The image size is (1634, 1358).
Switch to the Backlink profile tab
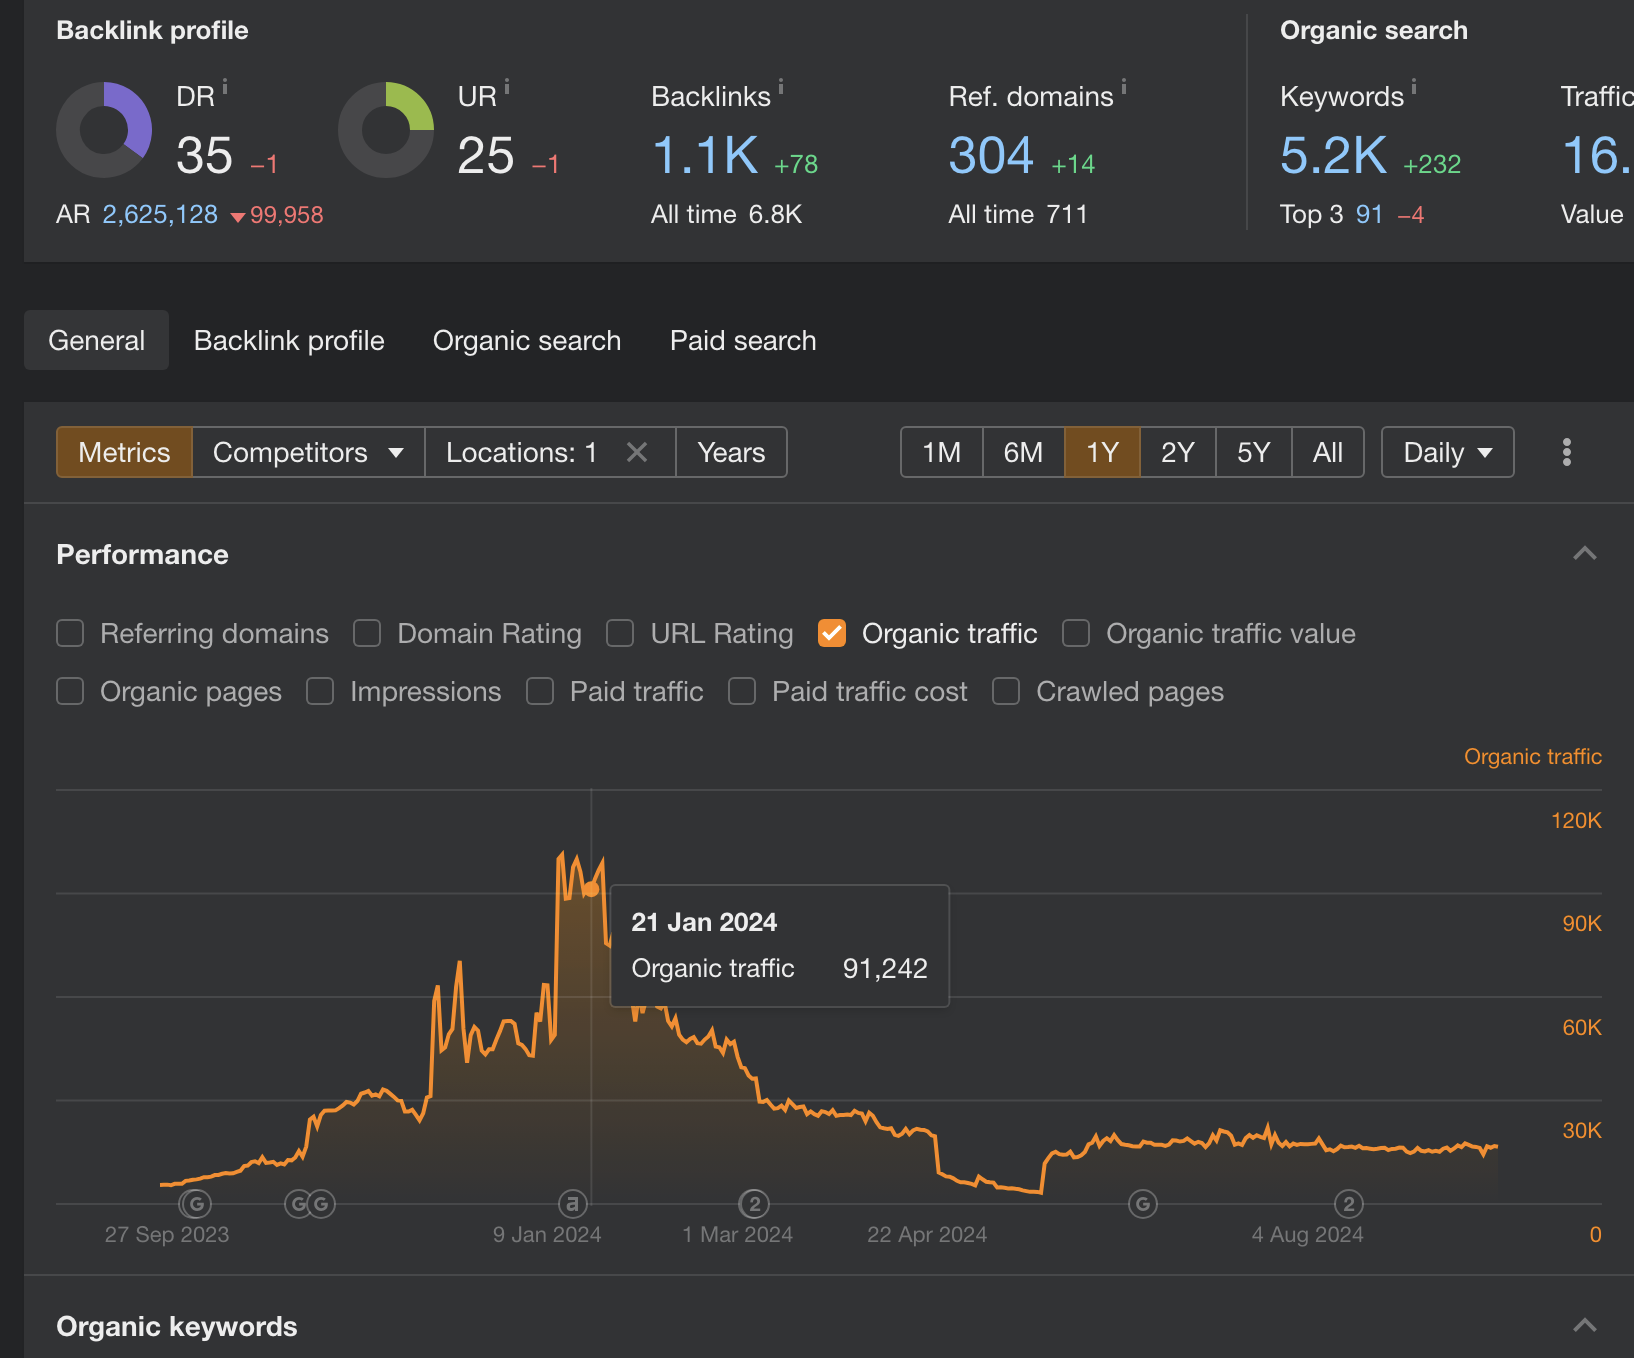[x=289, y=340]
